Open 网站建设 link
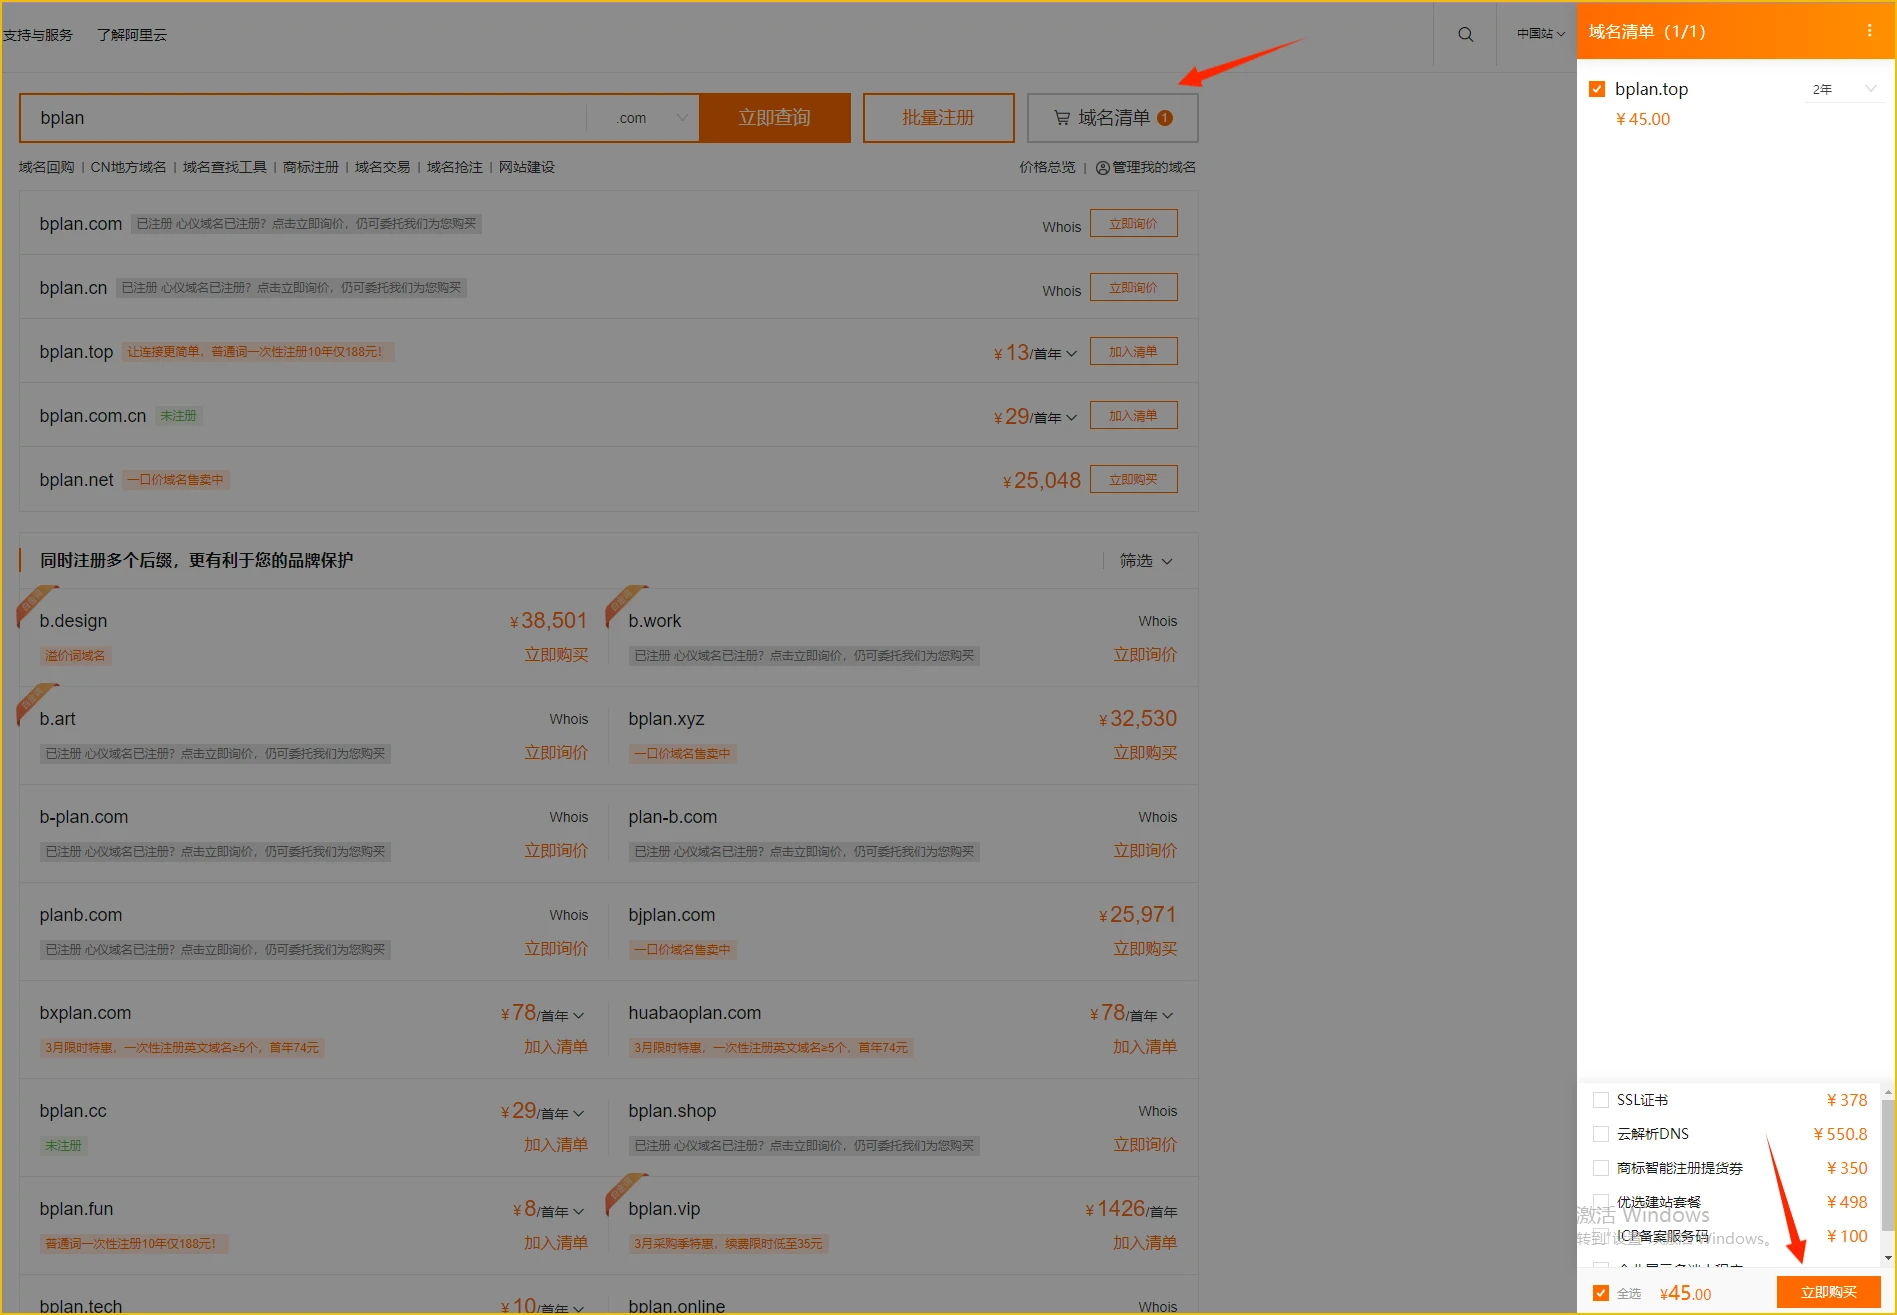Viewport: 1897px width, 1315px height. click(527, 167)
